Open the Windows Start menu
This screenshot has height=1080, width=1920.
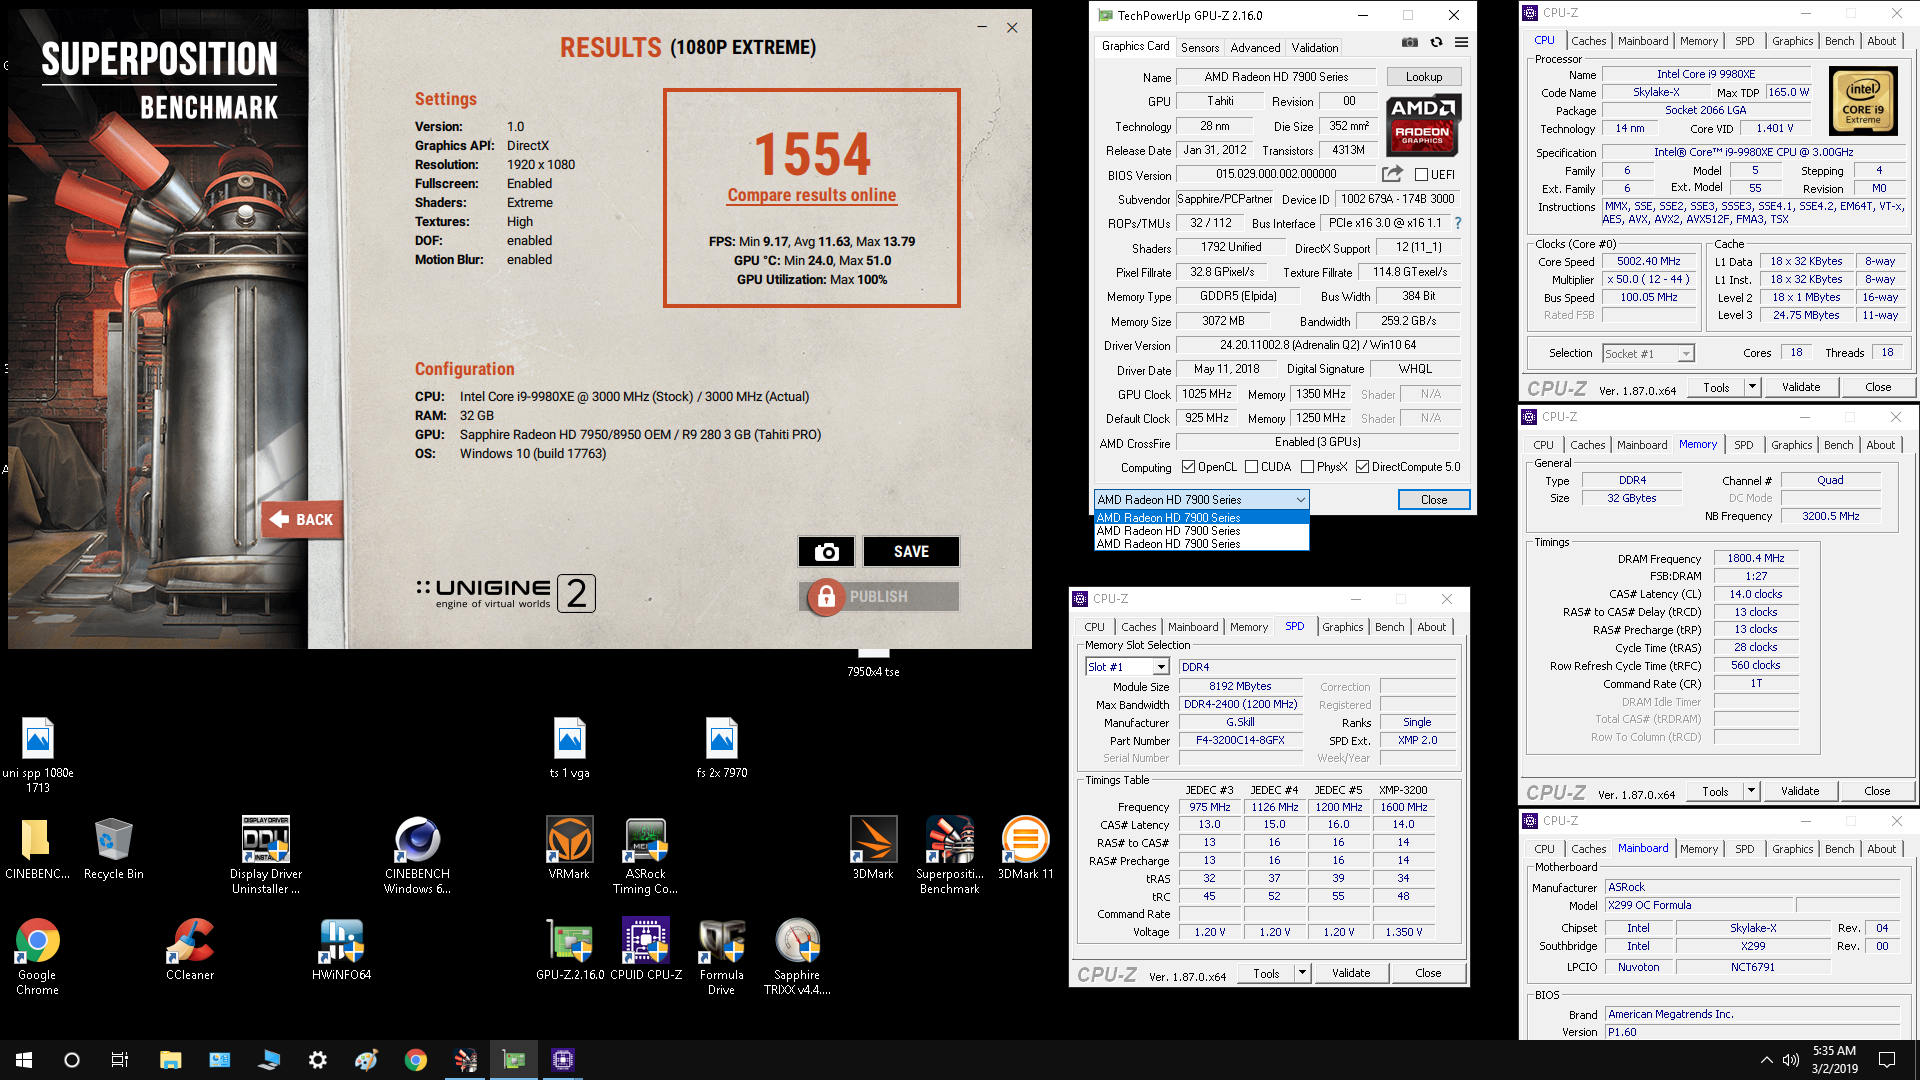[24, 1060]
